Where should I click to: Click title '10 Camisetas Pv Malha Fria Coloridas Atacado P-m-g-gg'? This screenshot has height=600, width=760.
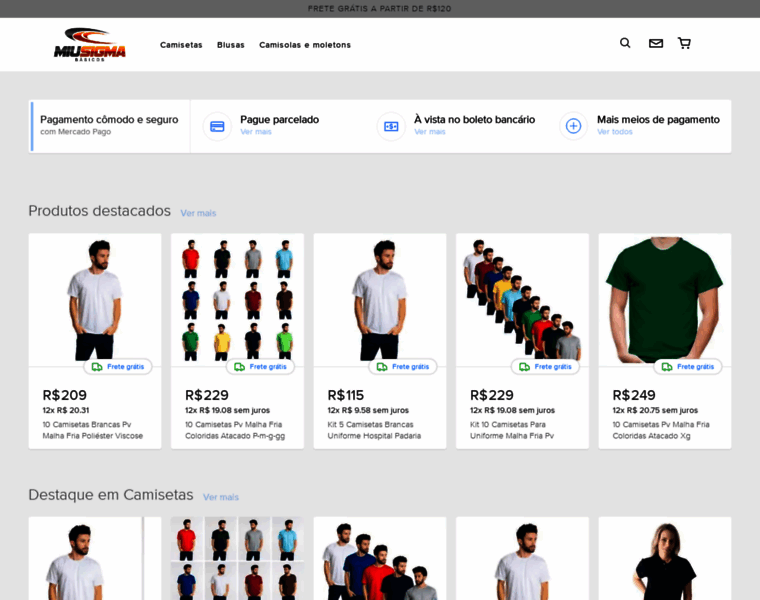tap(235, 430)
